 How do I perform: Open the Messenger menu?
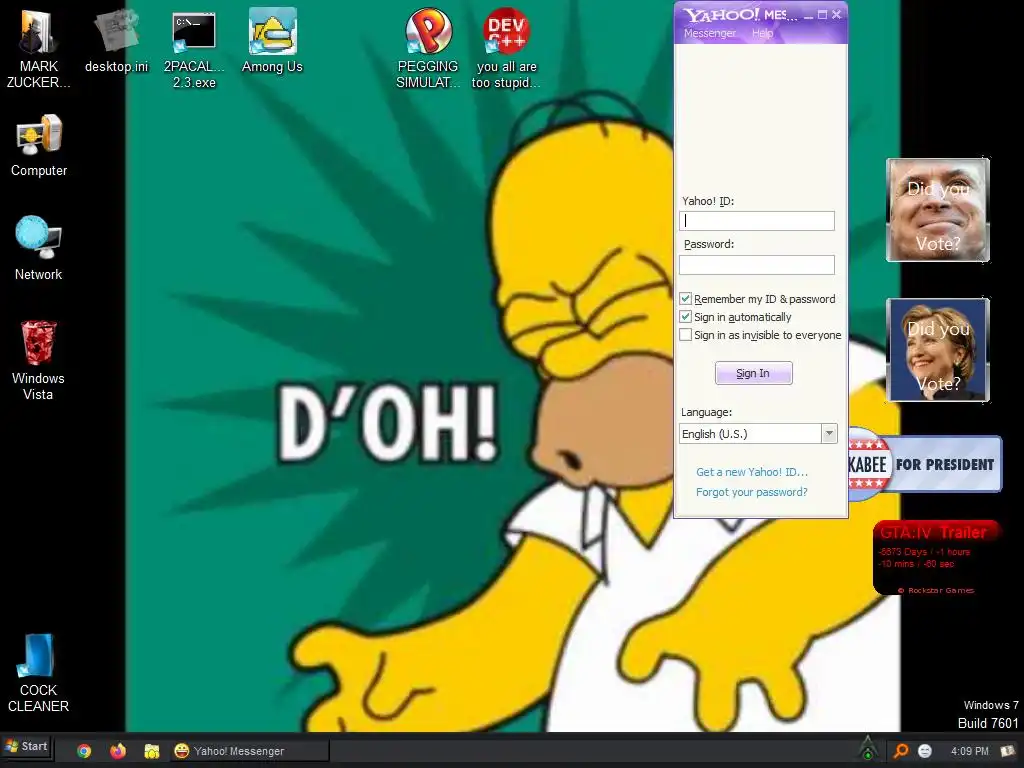(x=709, y=33)
